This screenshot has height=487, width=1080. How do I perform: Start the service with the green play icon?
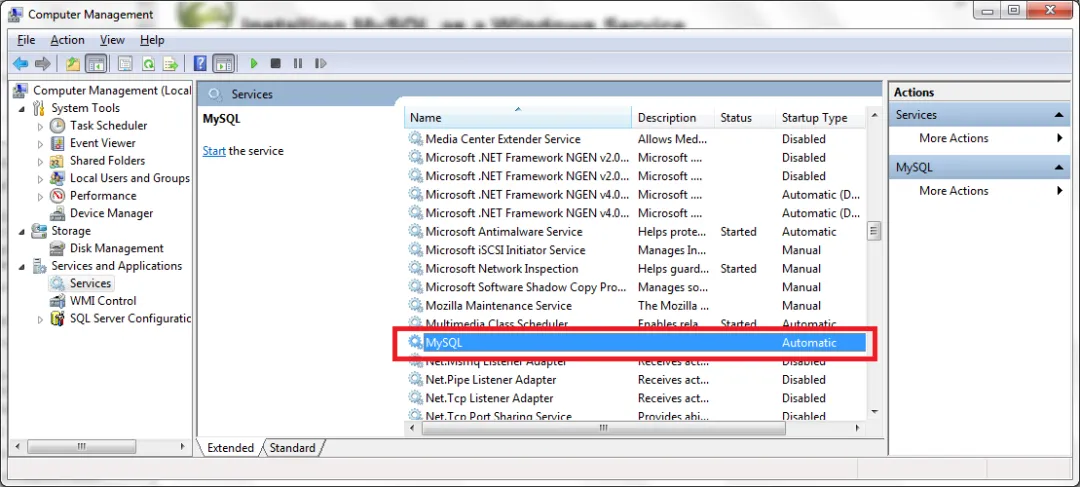coord(253,63)
